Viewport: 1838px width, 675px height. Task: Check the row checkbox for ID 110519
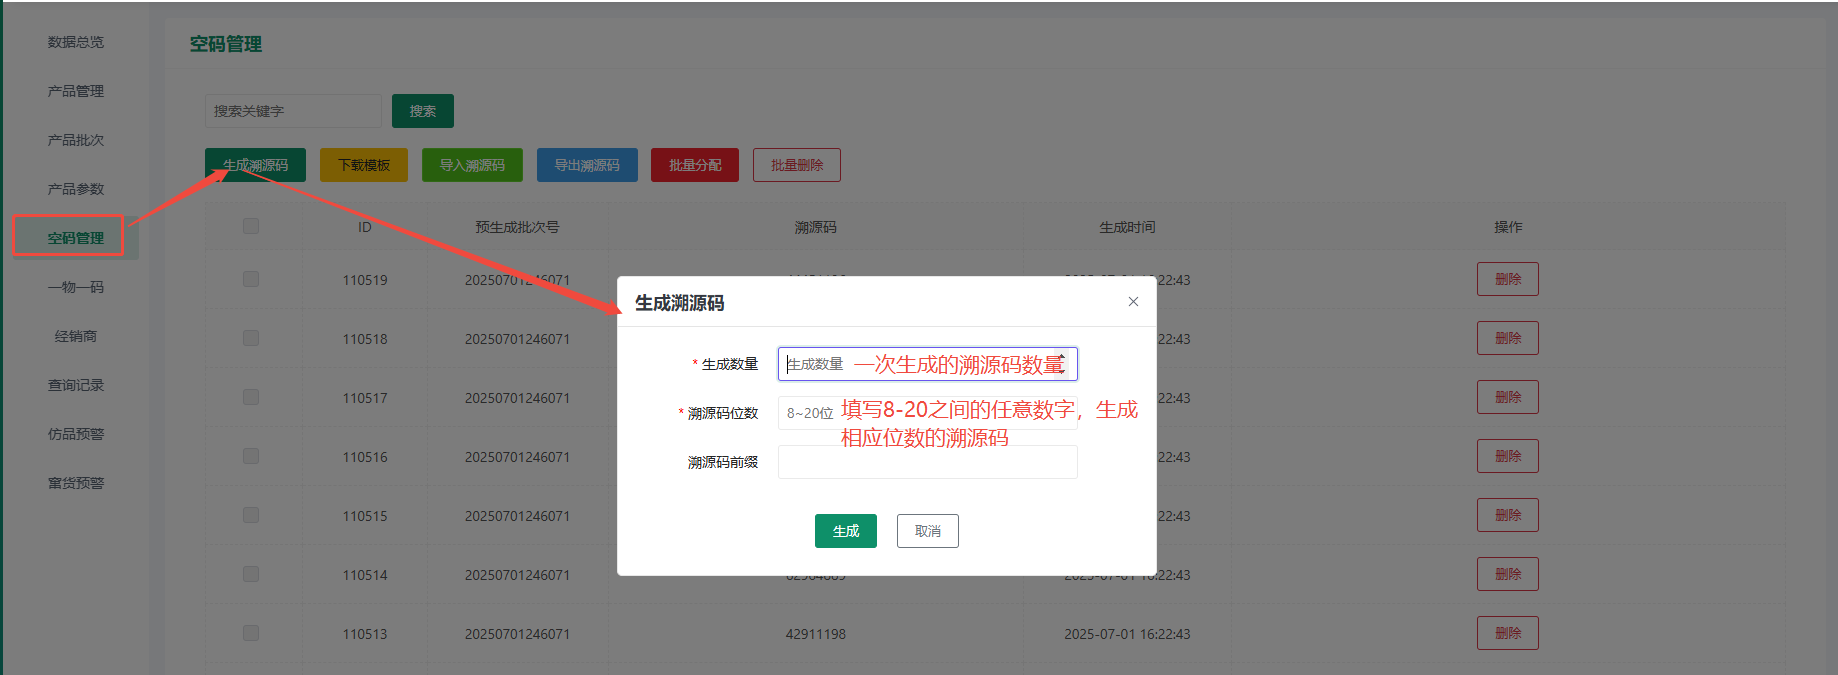(251, 280)
